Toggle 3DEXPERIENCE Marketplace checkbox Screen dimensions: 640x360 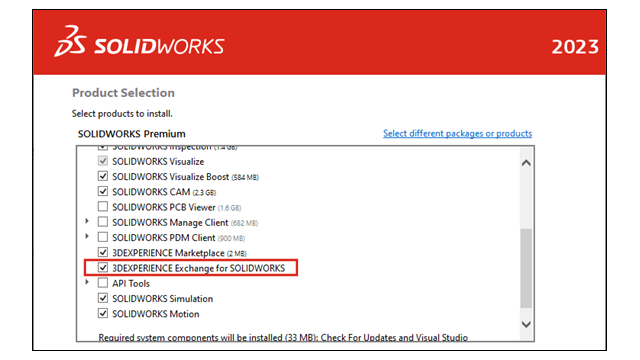point(103,252)
